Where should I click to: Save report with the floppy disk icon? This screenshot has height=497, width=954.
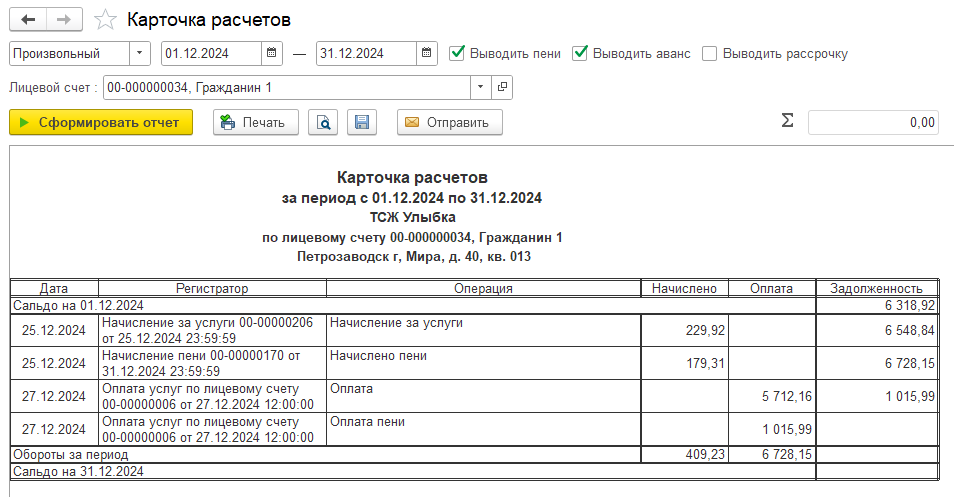coord(362,122)
